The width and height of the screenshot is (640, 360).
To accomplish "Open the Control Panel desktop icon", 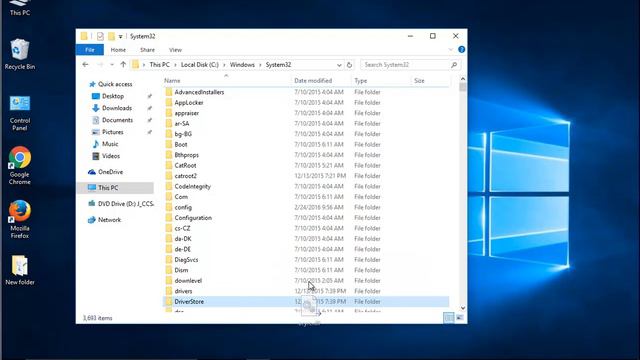I will (20, 113).
